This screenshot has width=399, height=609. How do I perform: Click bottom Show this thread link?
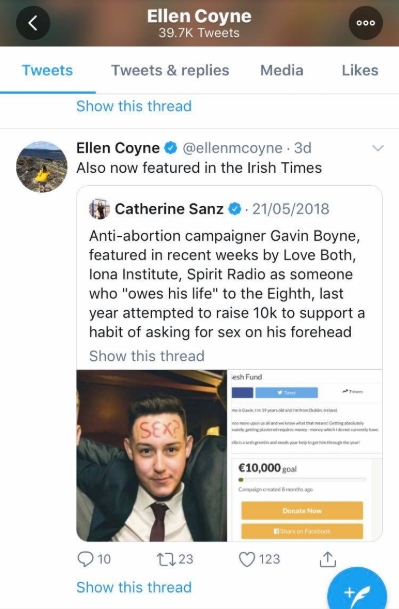click(134, 587)
